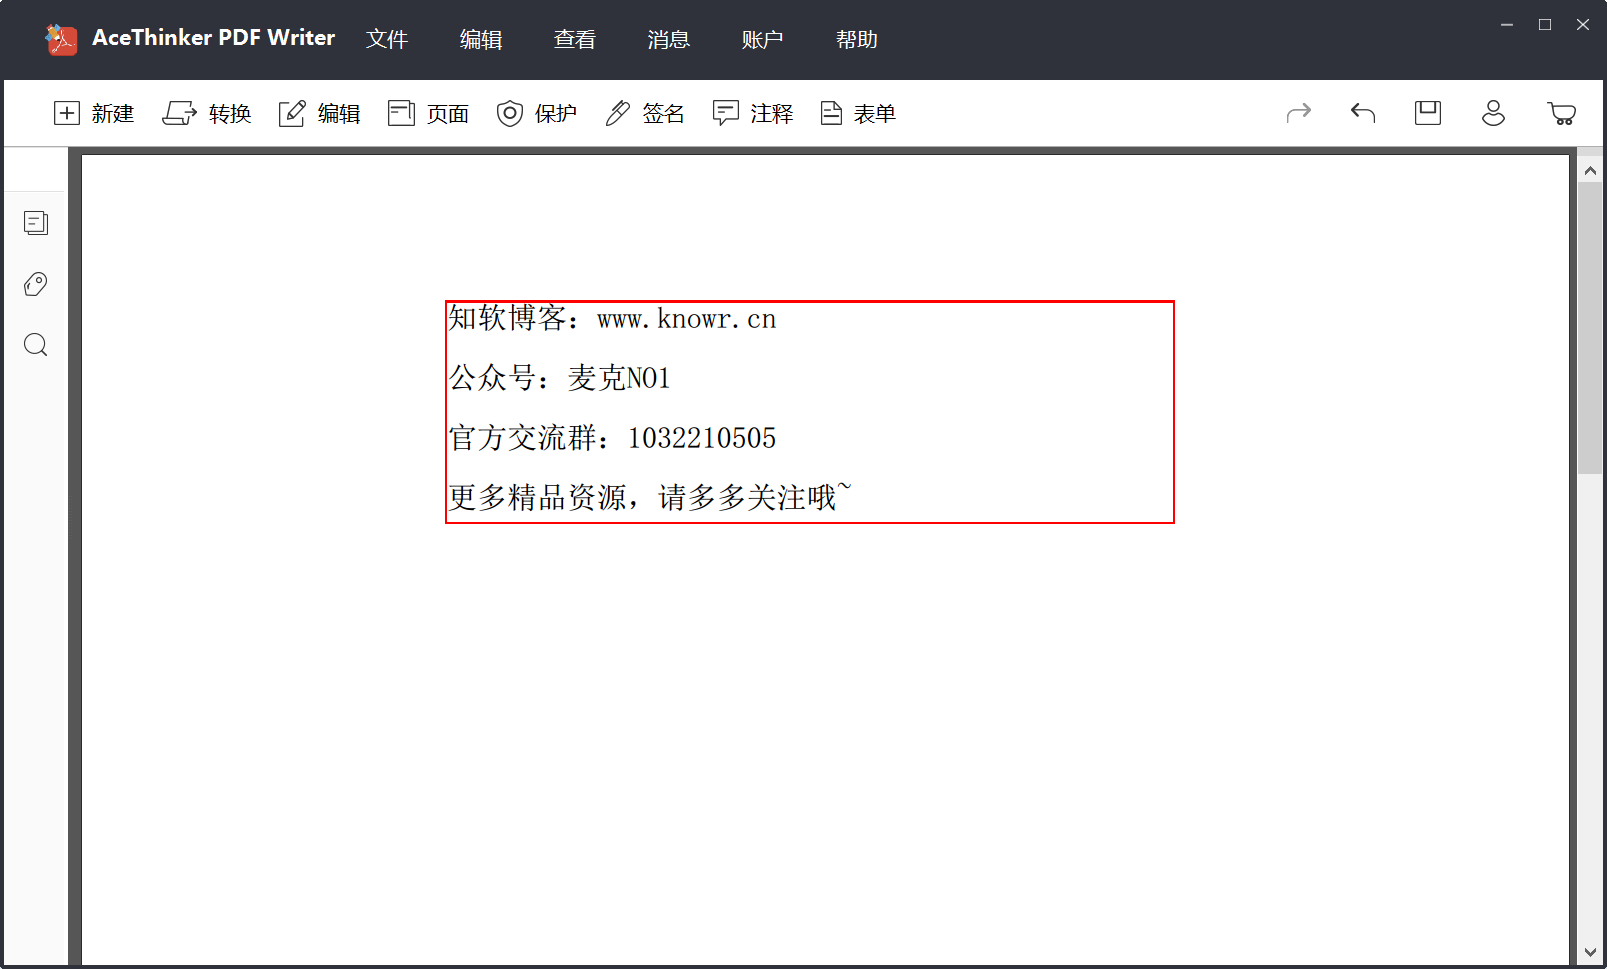1607x969 pixels.
Task: Open the 账户 (Account) menu
Action: coord(763,39)
